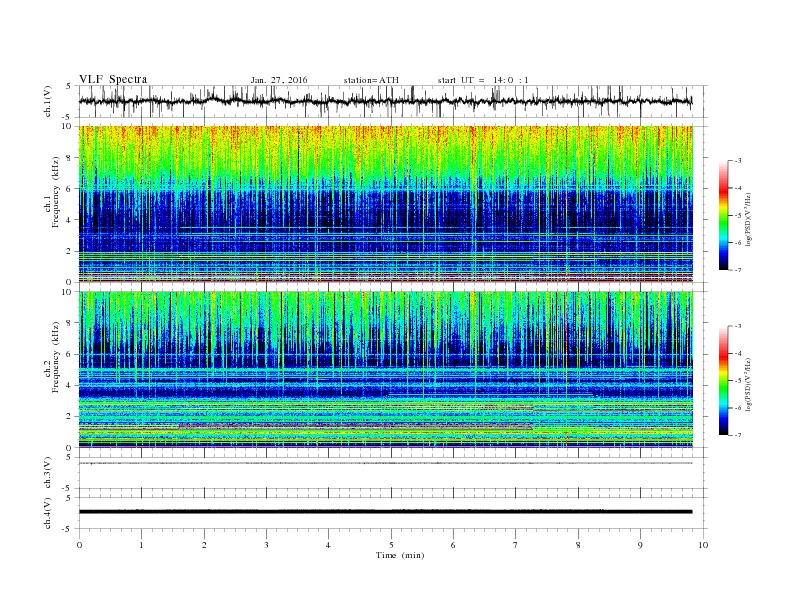Screen dimensions: 792x612
Task: Click the "ch.1(V)" waveform axis label
Action: (x=48, y=101)
